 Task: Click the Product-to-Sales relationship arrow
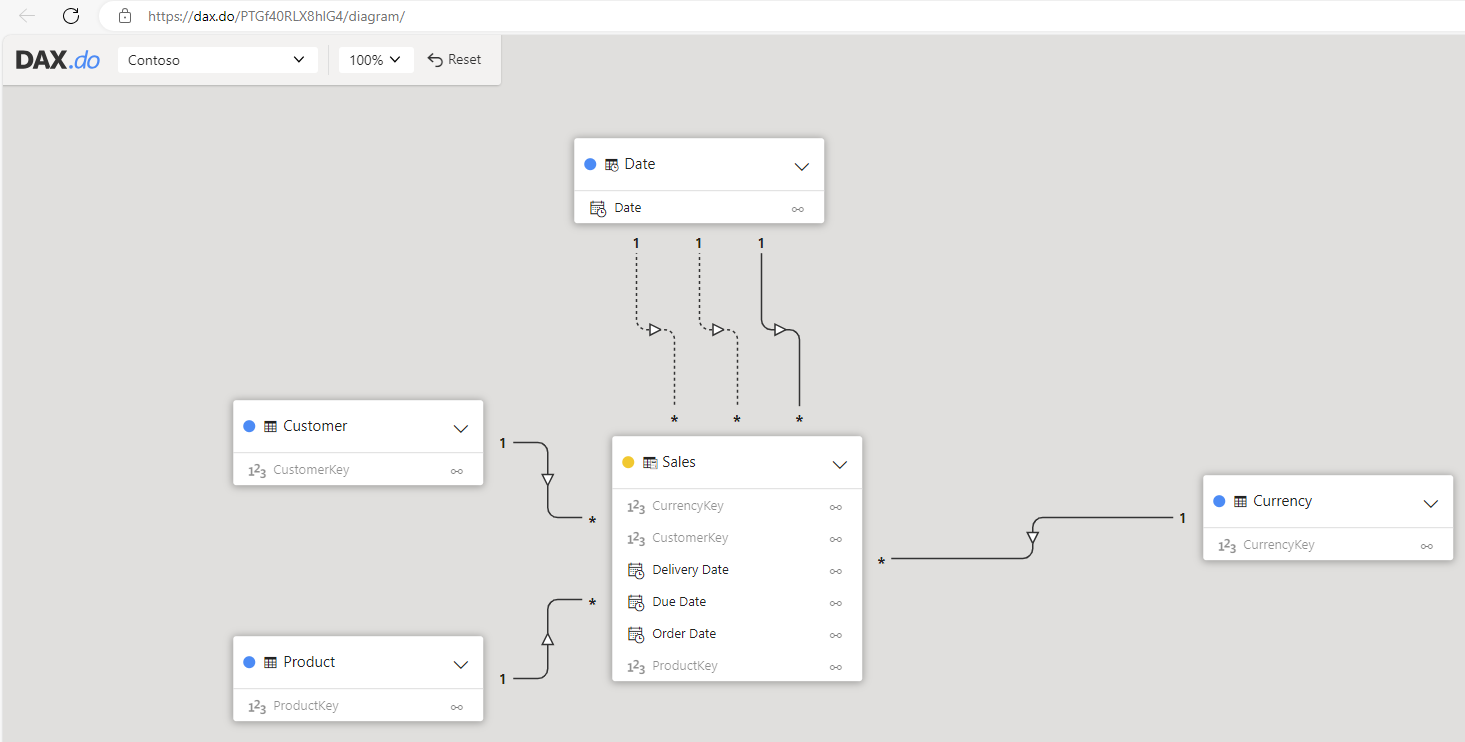pos(547,639)
